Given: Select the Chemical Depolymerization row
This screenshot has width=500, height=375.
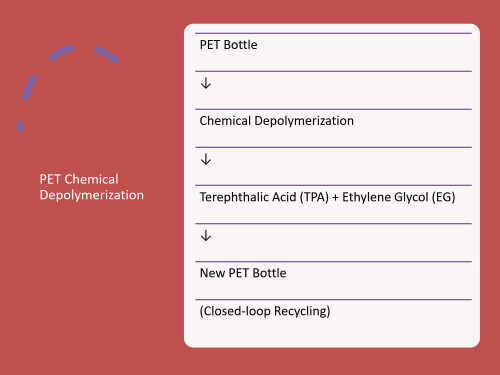Looking at the screenshot, I should pyautogui.click(x=333, y=128).
